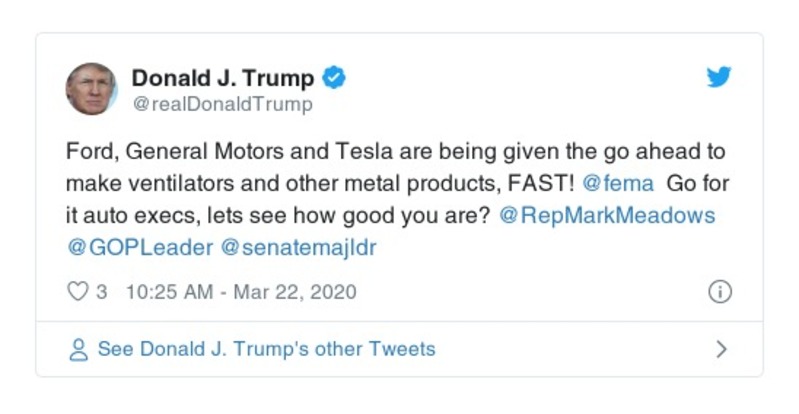The height and width of the screenshot is (414, 799).
Task: Open the @realDonaldTrump handle
Action: pyautogui.click(x=222, y=104)
